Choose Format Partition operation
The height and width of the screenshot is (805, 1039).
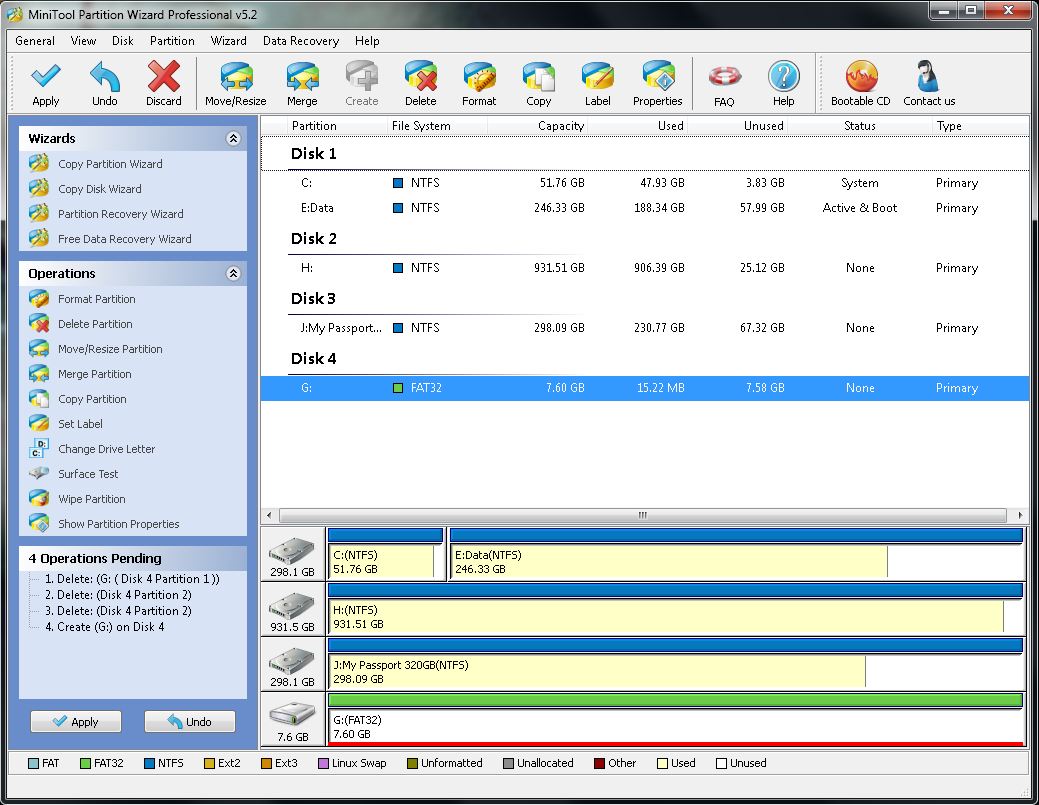coord(97,299)
